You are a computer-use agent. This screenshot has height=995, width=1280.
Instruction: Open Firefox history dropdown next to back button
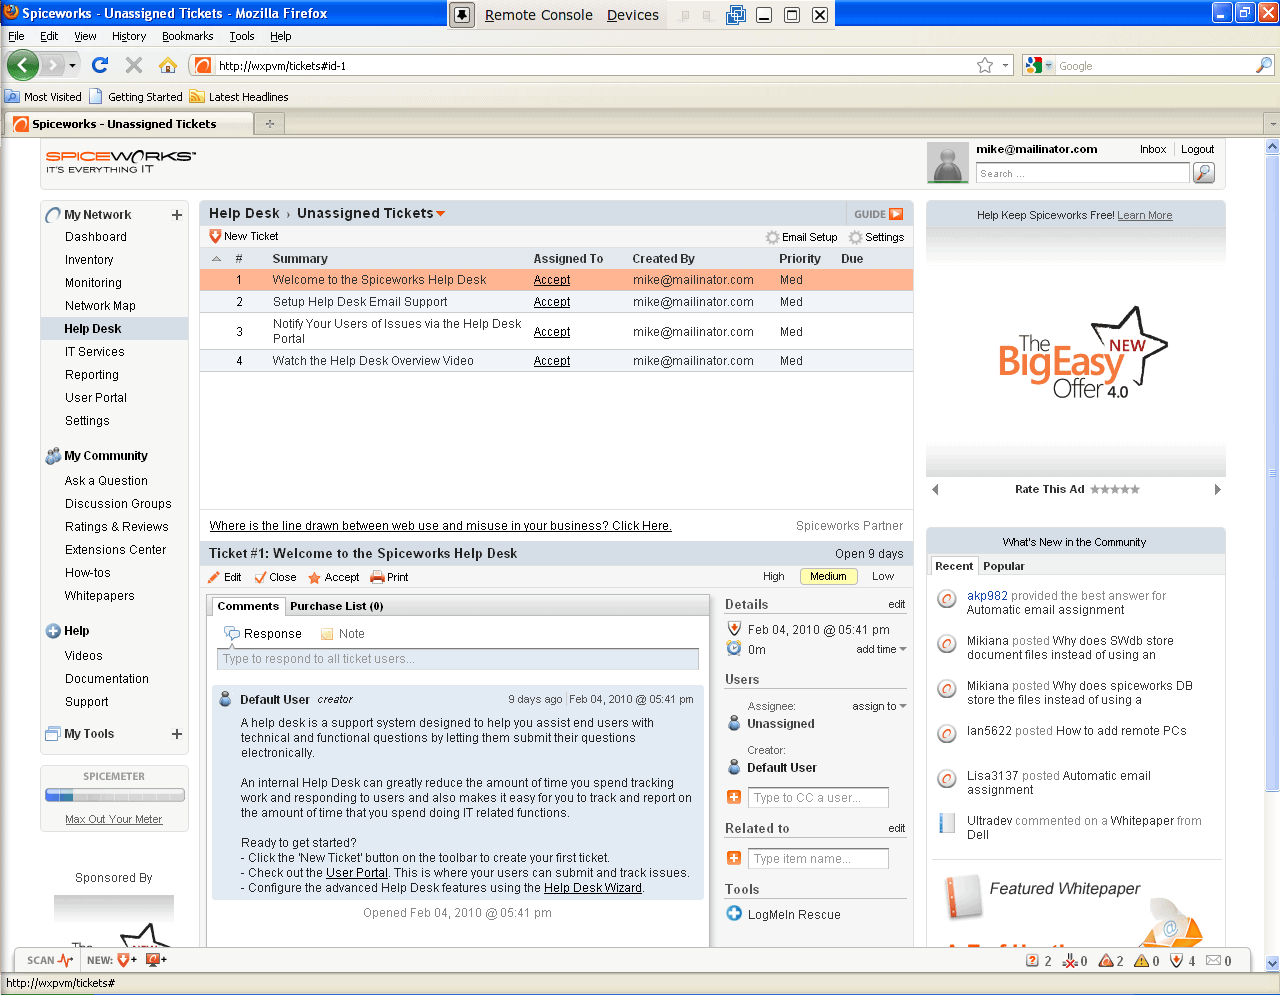tap(72, 65)
